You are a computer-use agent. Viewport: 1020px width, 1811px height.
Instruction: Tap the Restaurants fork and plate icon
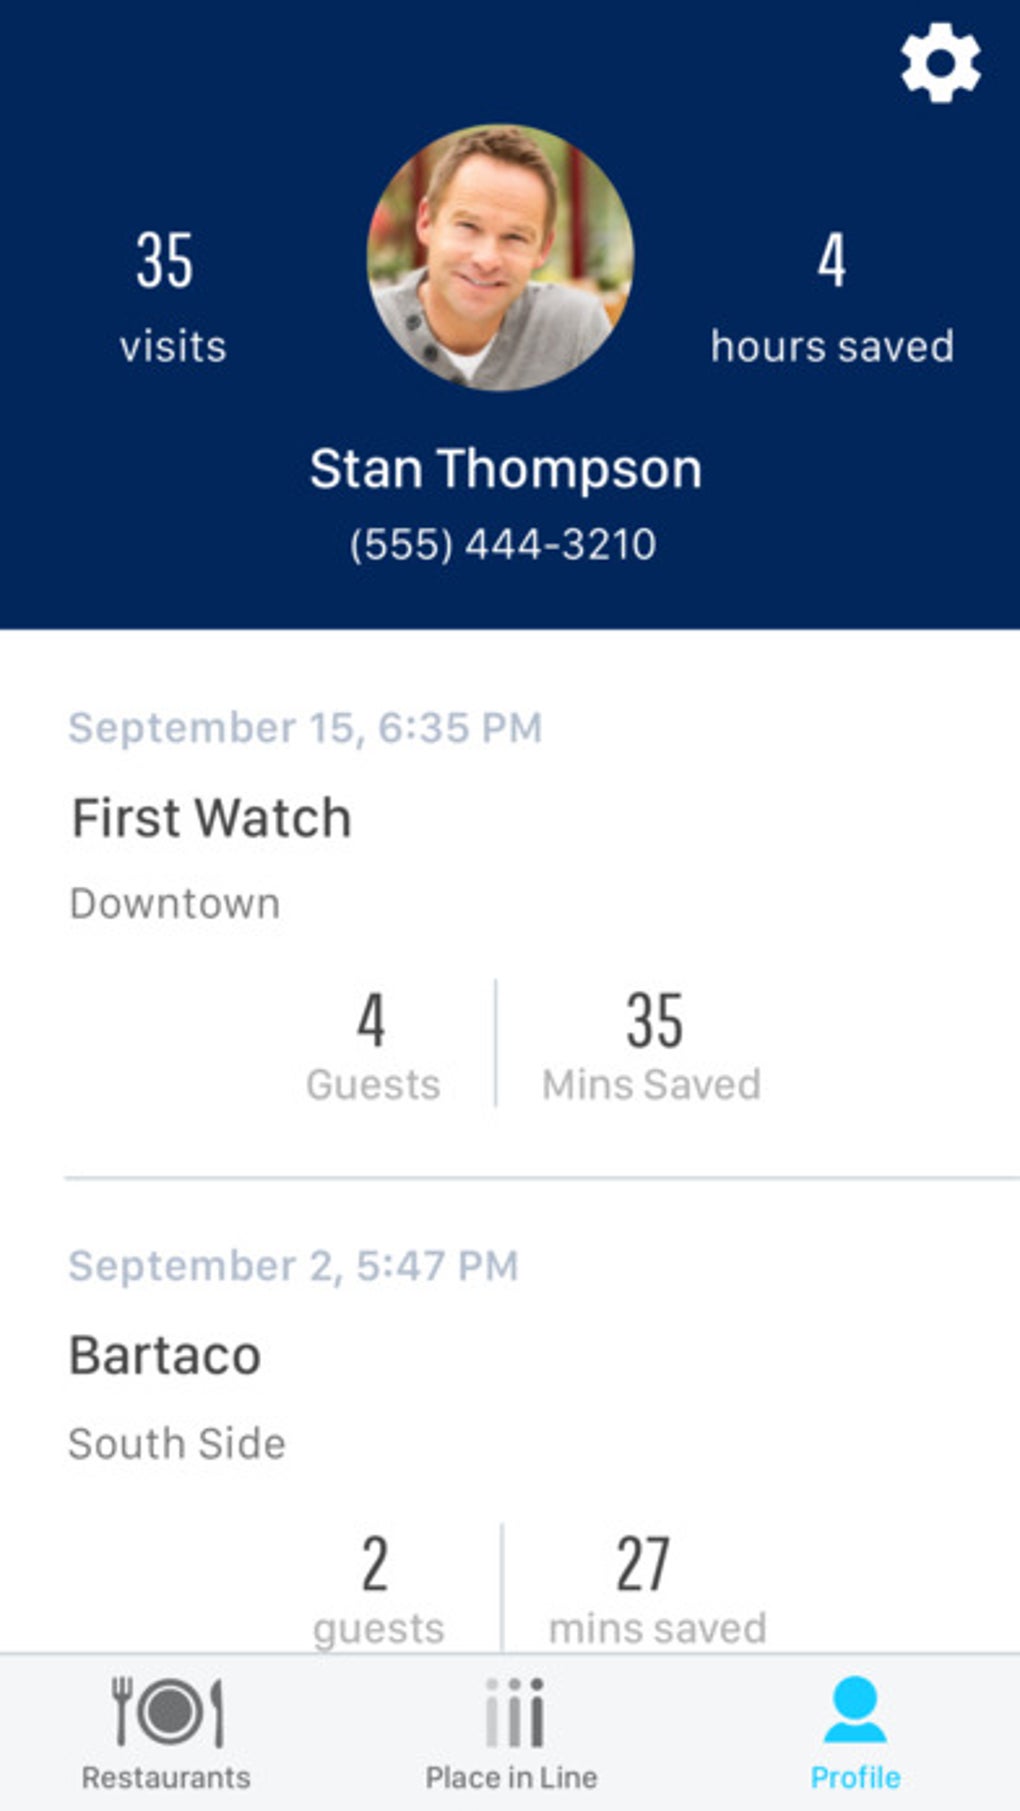(167, 1711)
